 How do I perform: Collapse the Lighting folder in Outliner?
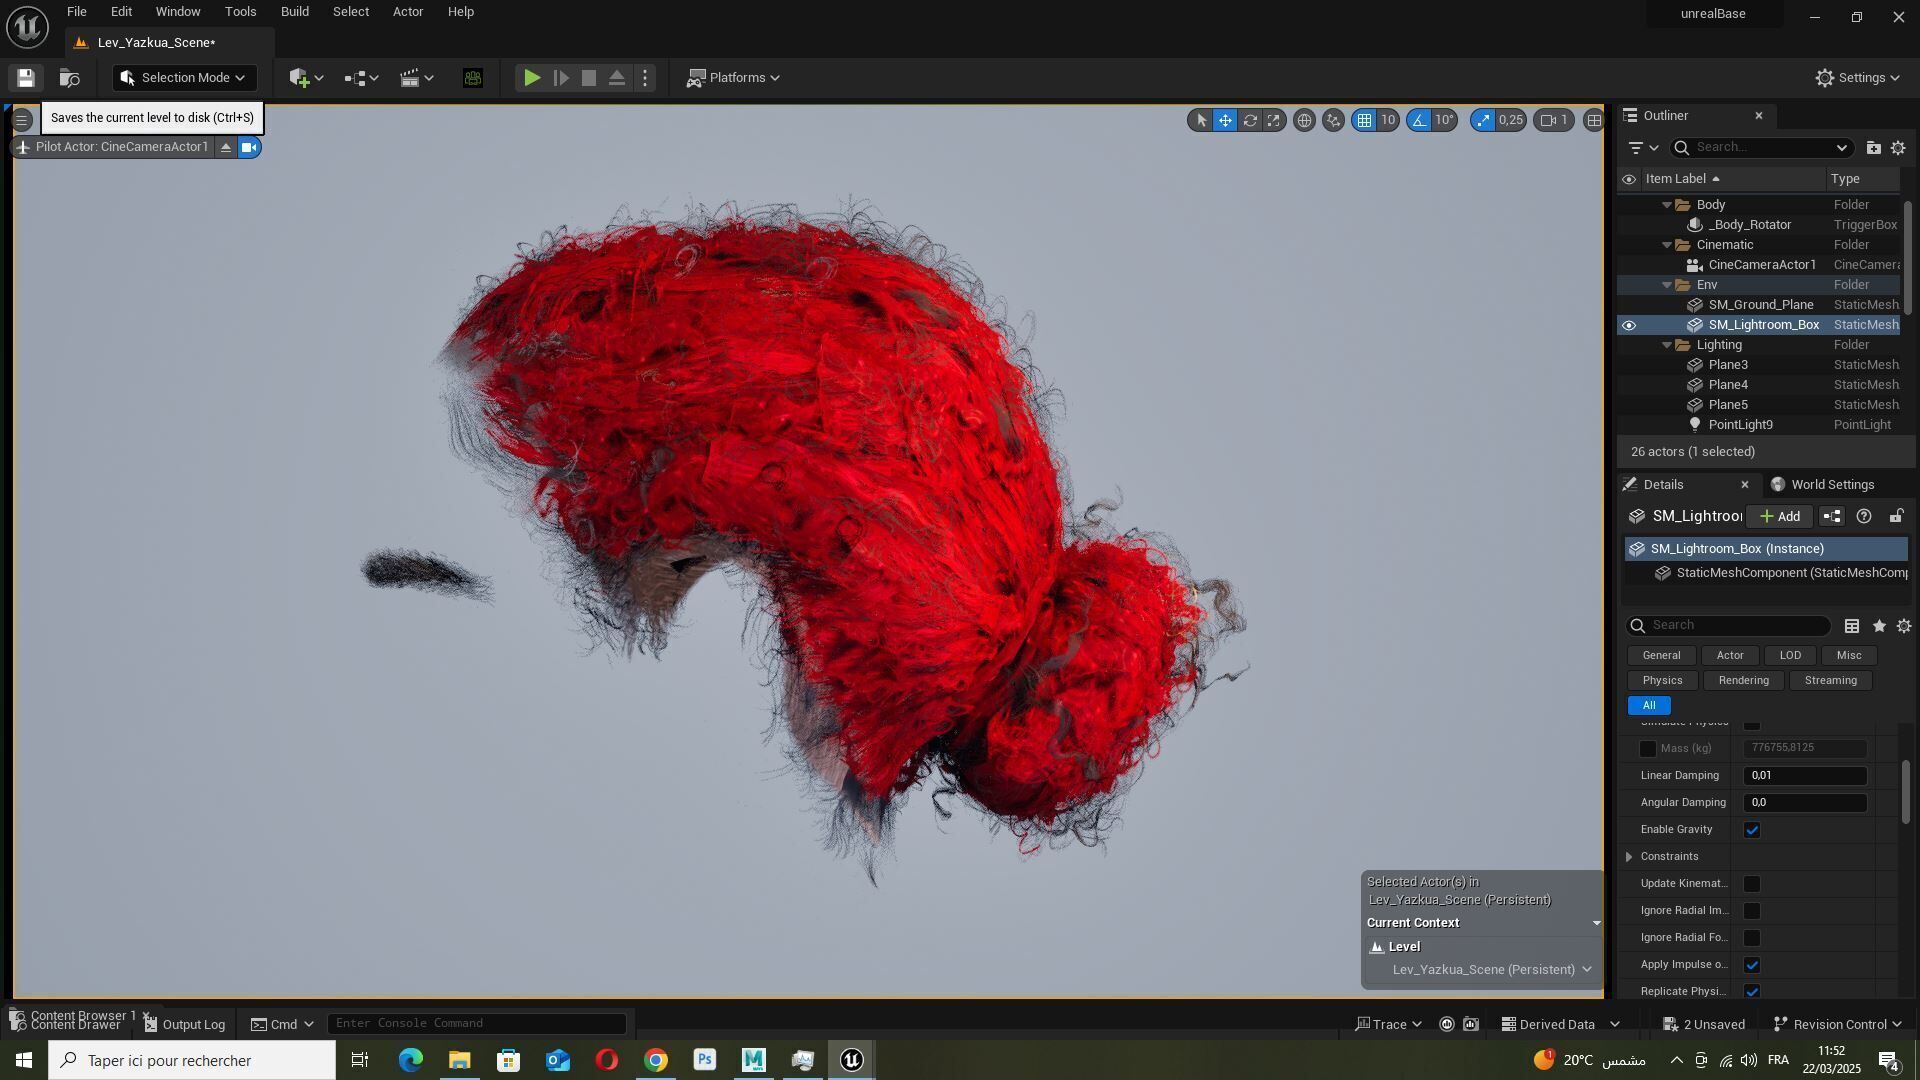click(1667, 345)
